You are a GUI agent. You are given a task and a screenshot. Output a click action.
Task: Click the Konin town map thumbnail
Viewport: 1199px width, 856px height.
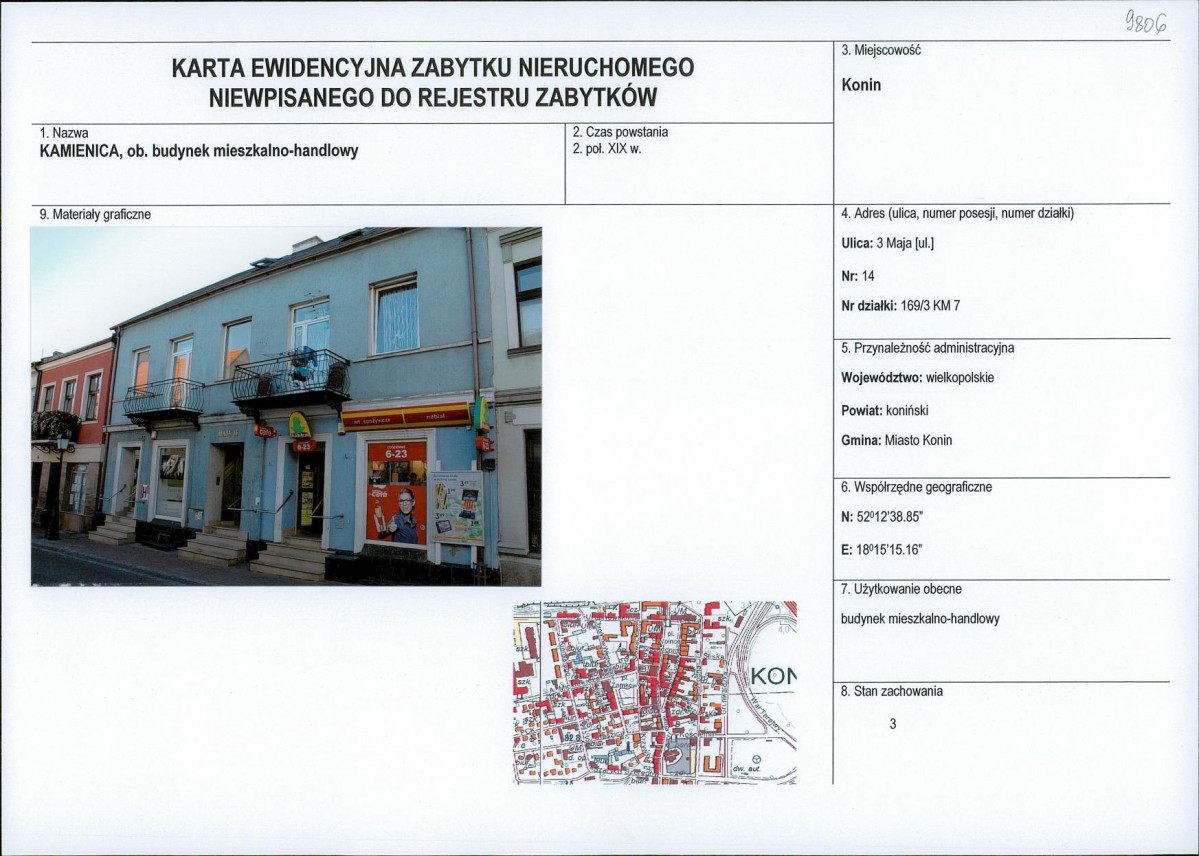pyautogui.click(x=655, y=692)
